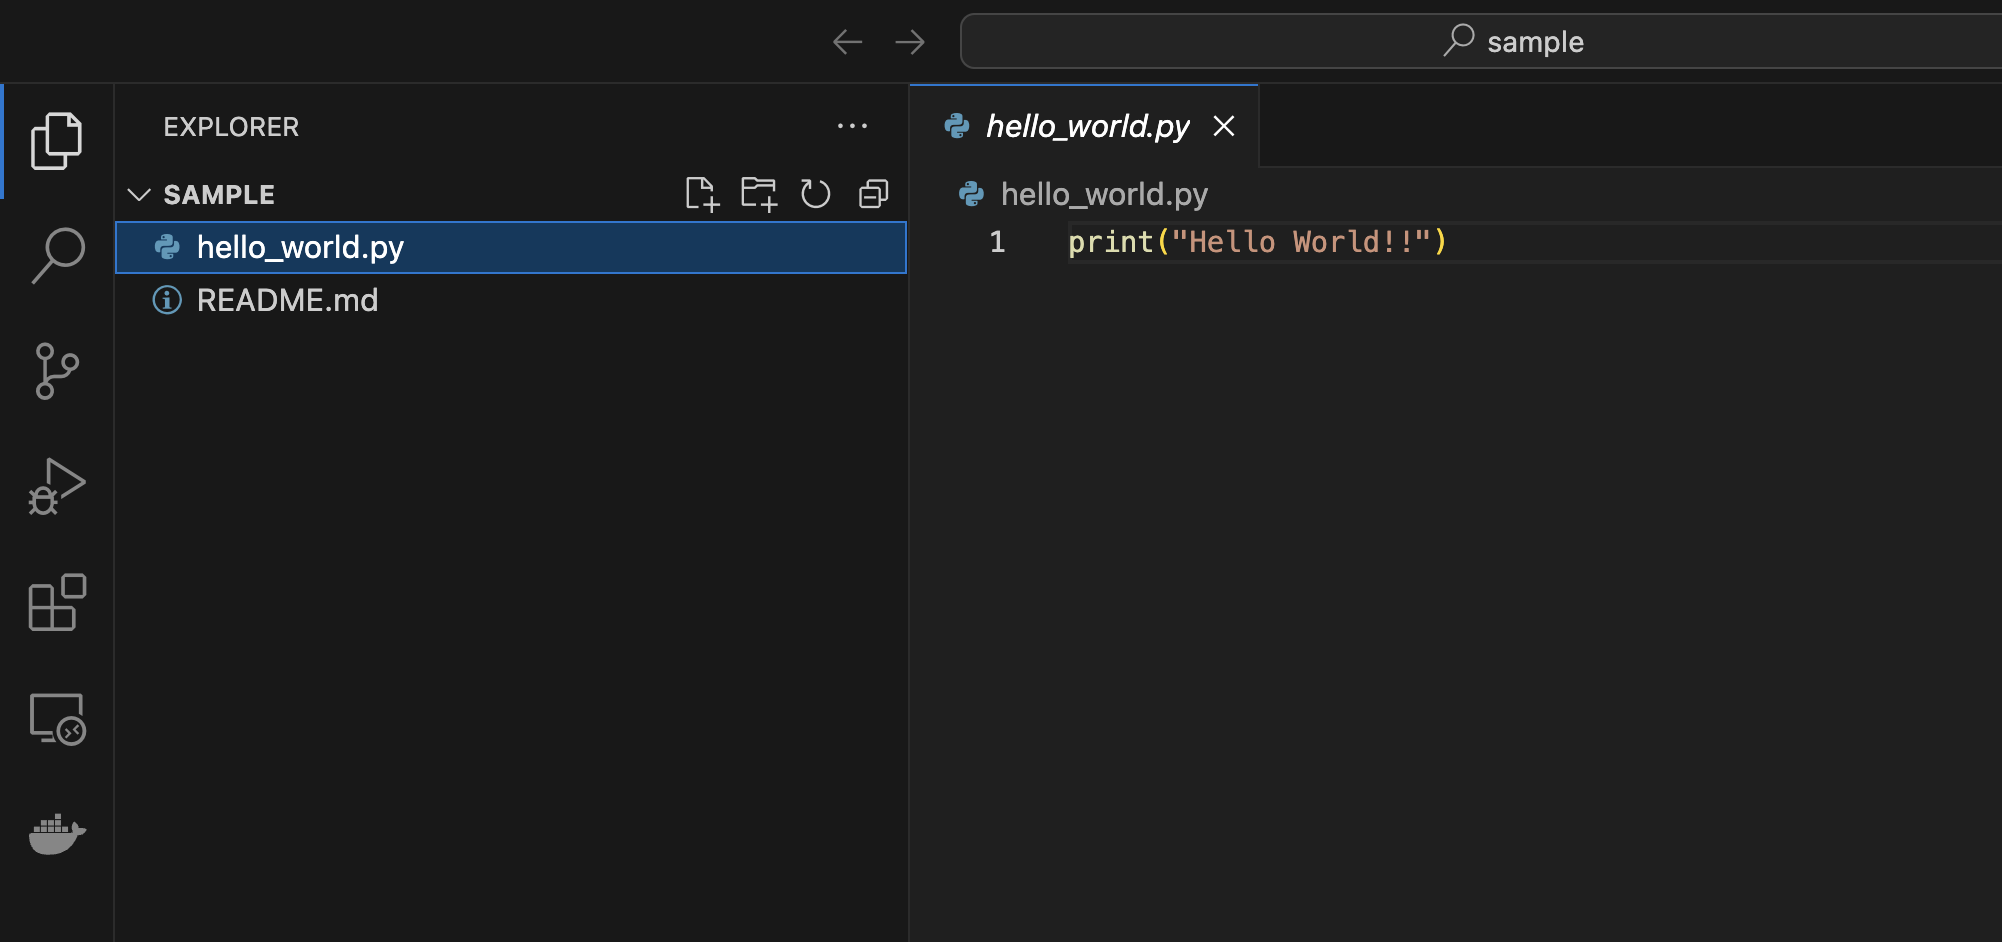
Task: Select the Source Control icon
Action: [x=57, y=370]
